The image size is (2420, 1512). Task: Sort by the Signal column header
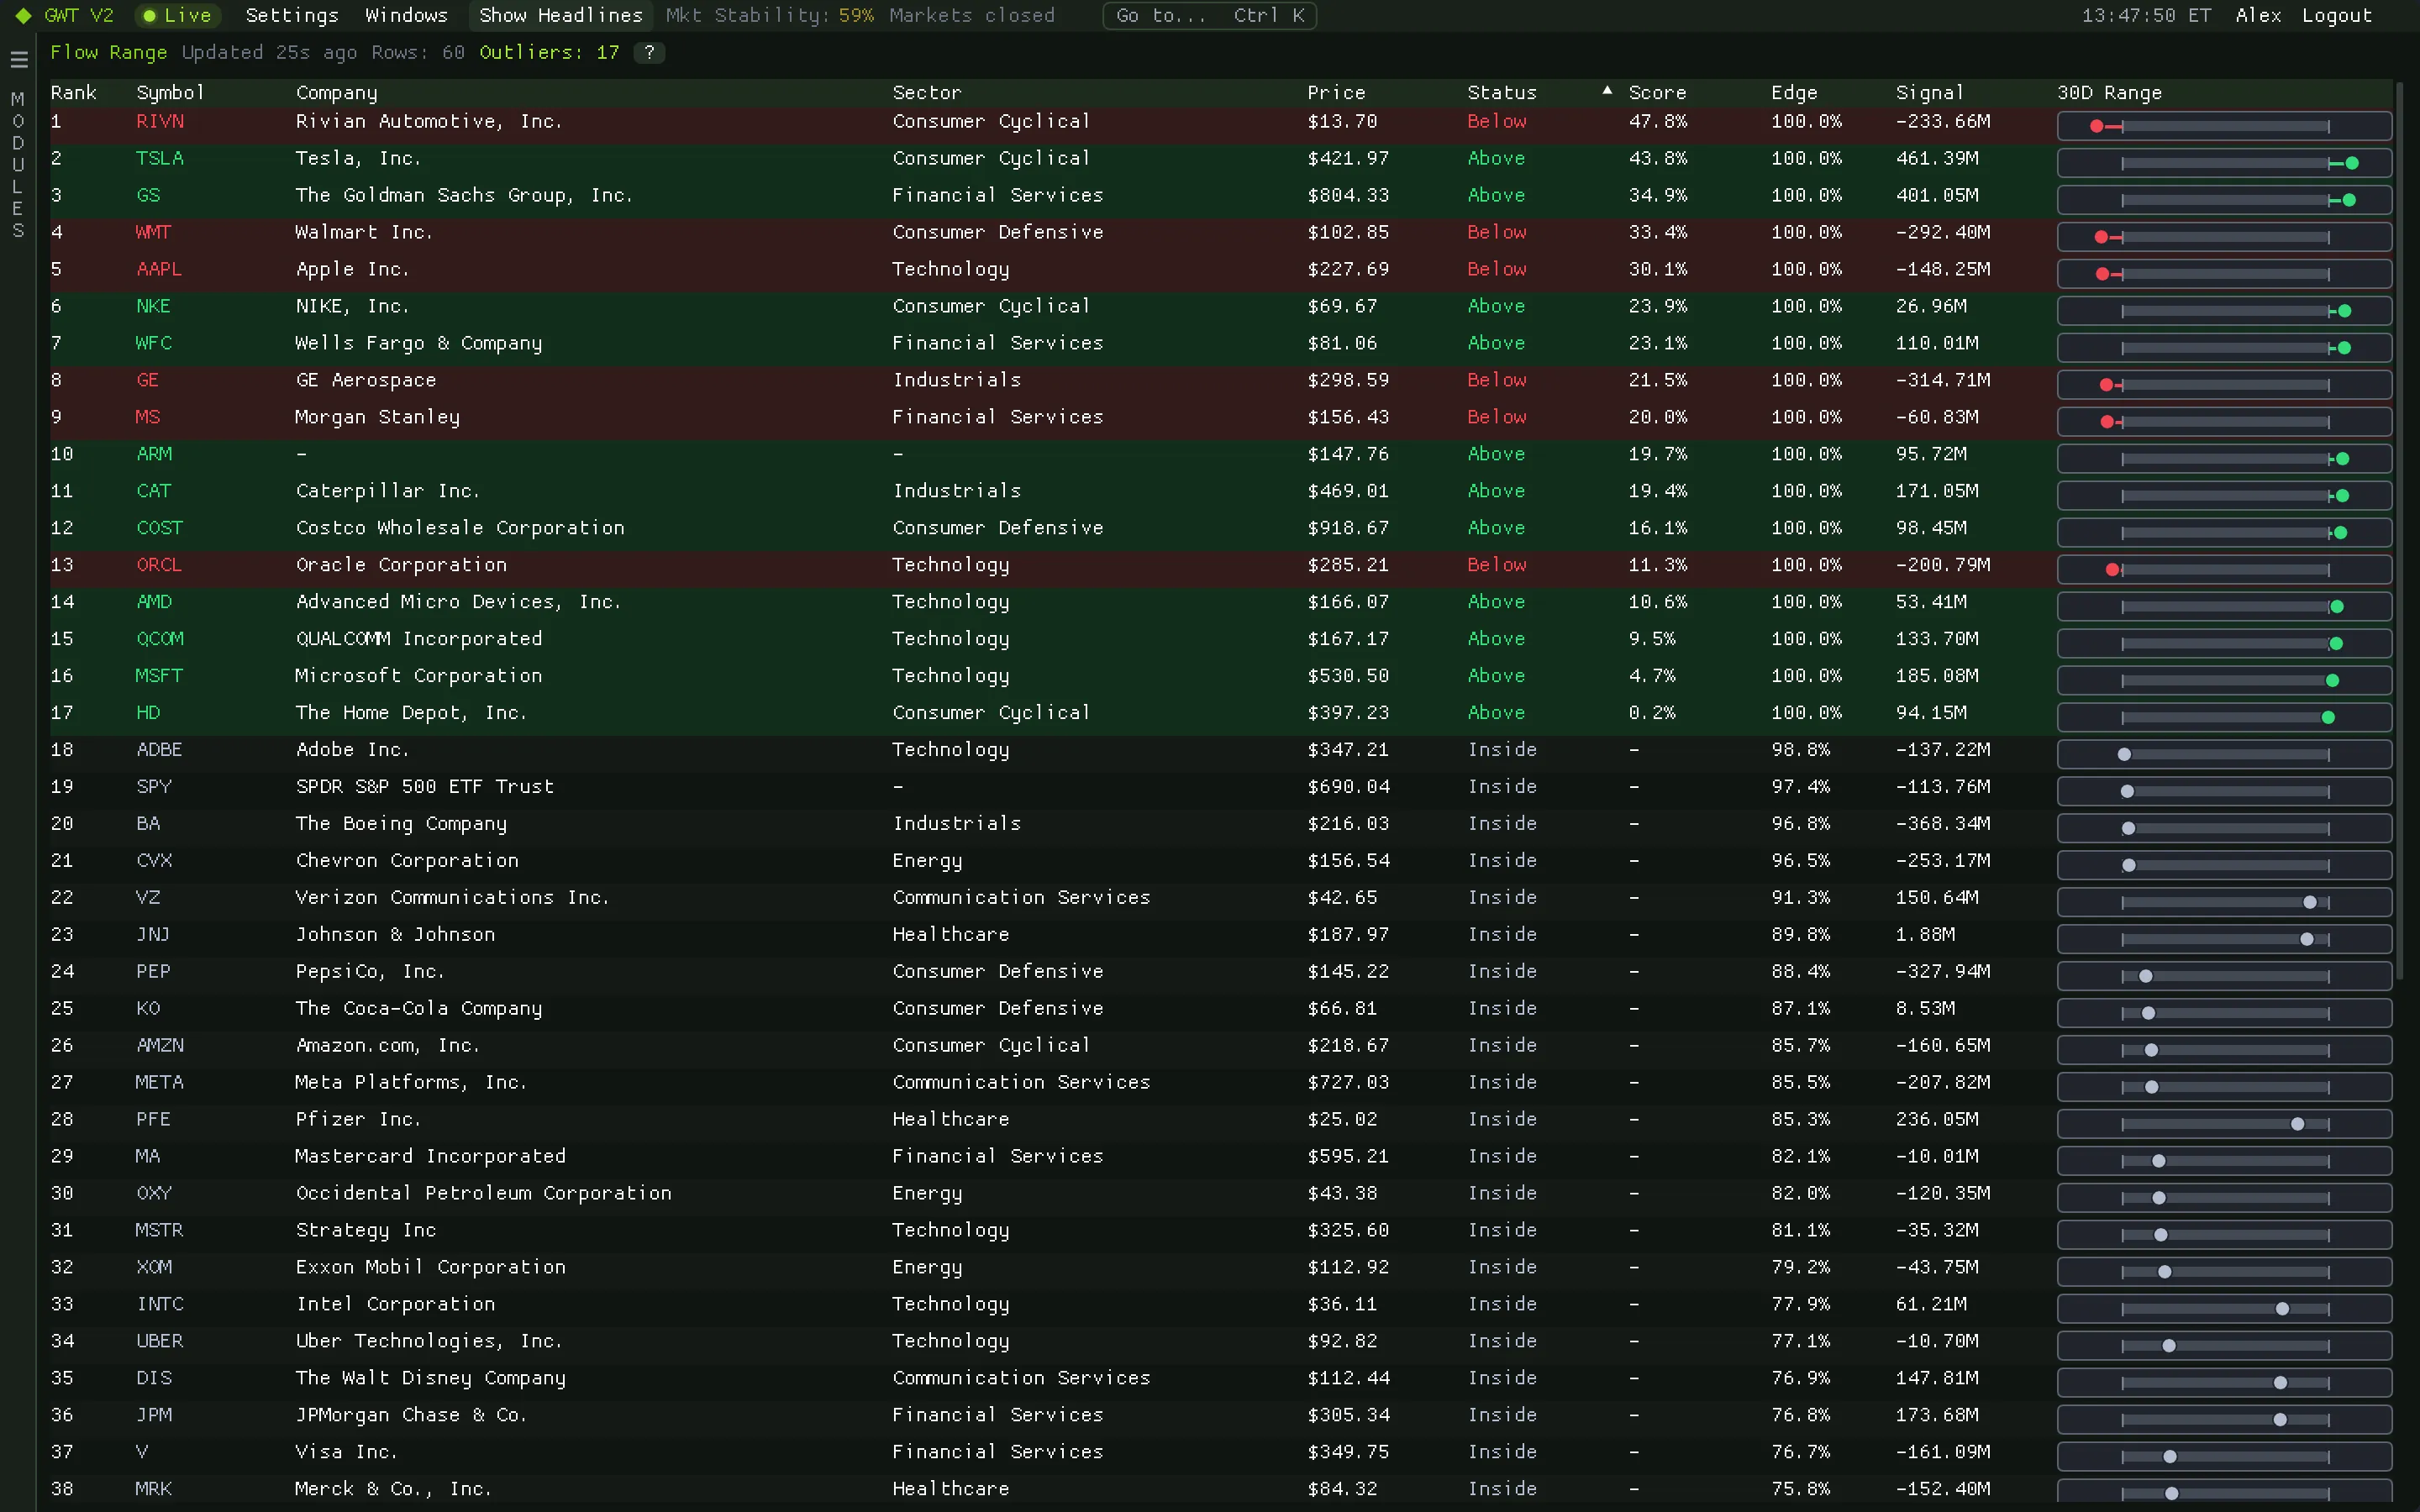(x=1930, y=93)
